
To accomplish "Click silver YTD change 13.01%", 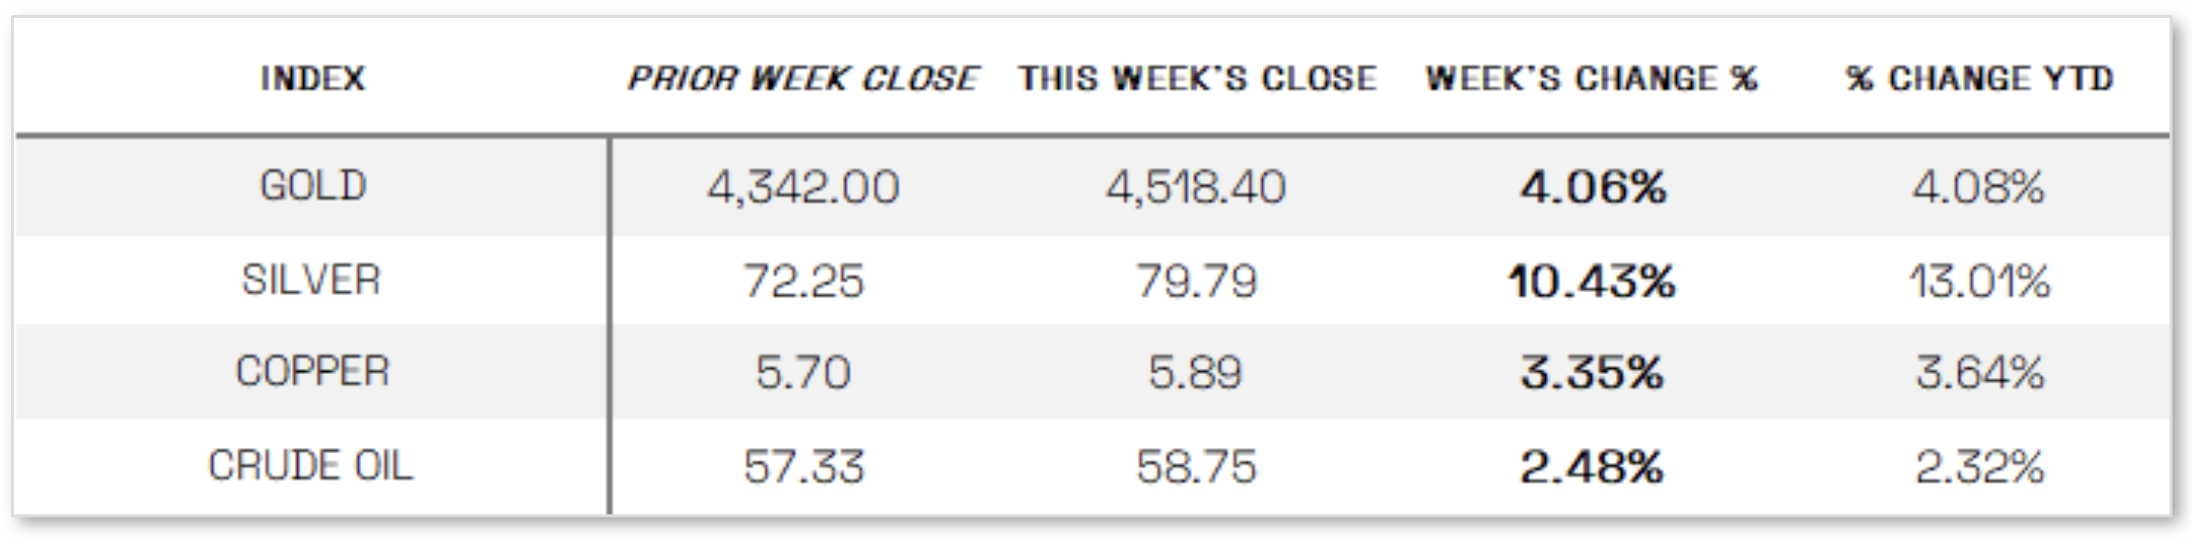I will point(1979,281).
